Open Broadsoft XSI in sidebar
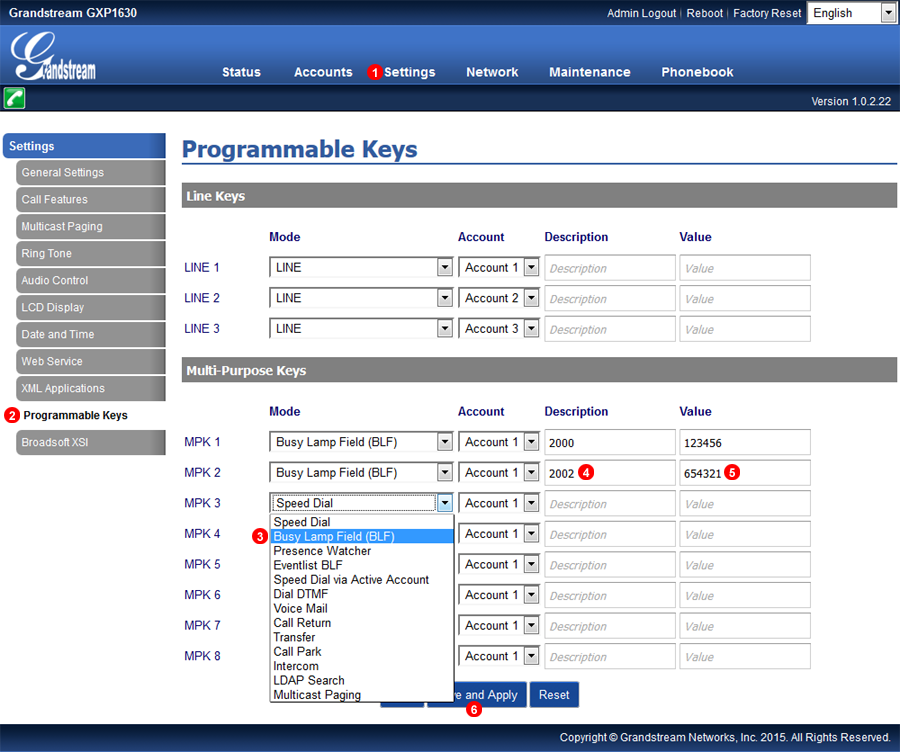The height and width of the screenshot is (752, 900). (x=91, y=443)
